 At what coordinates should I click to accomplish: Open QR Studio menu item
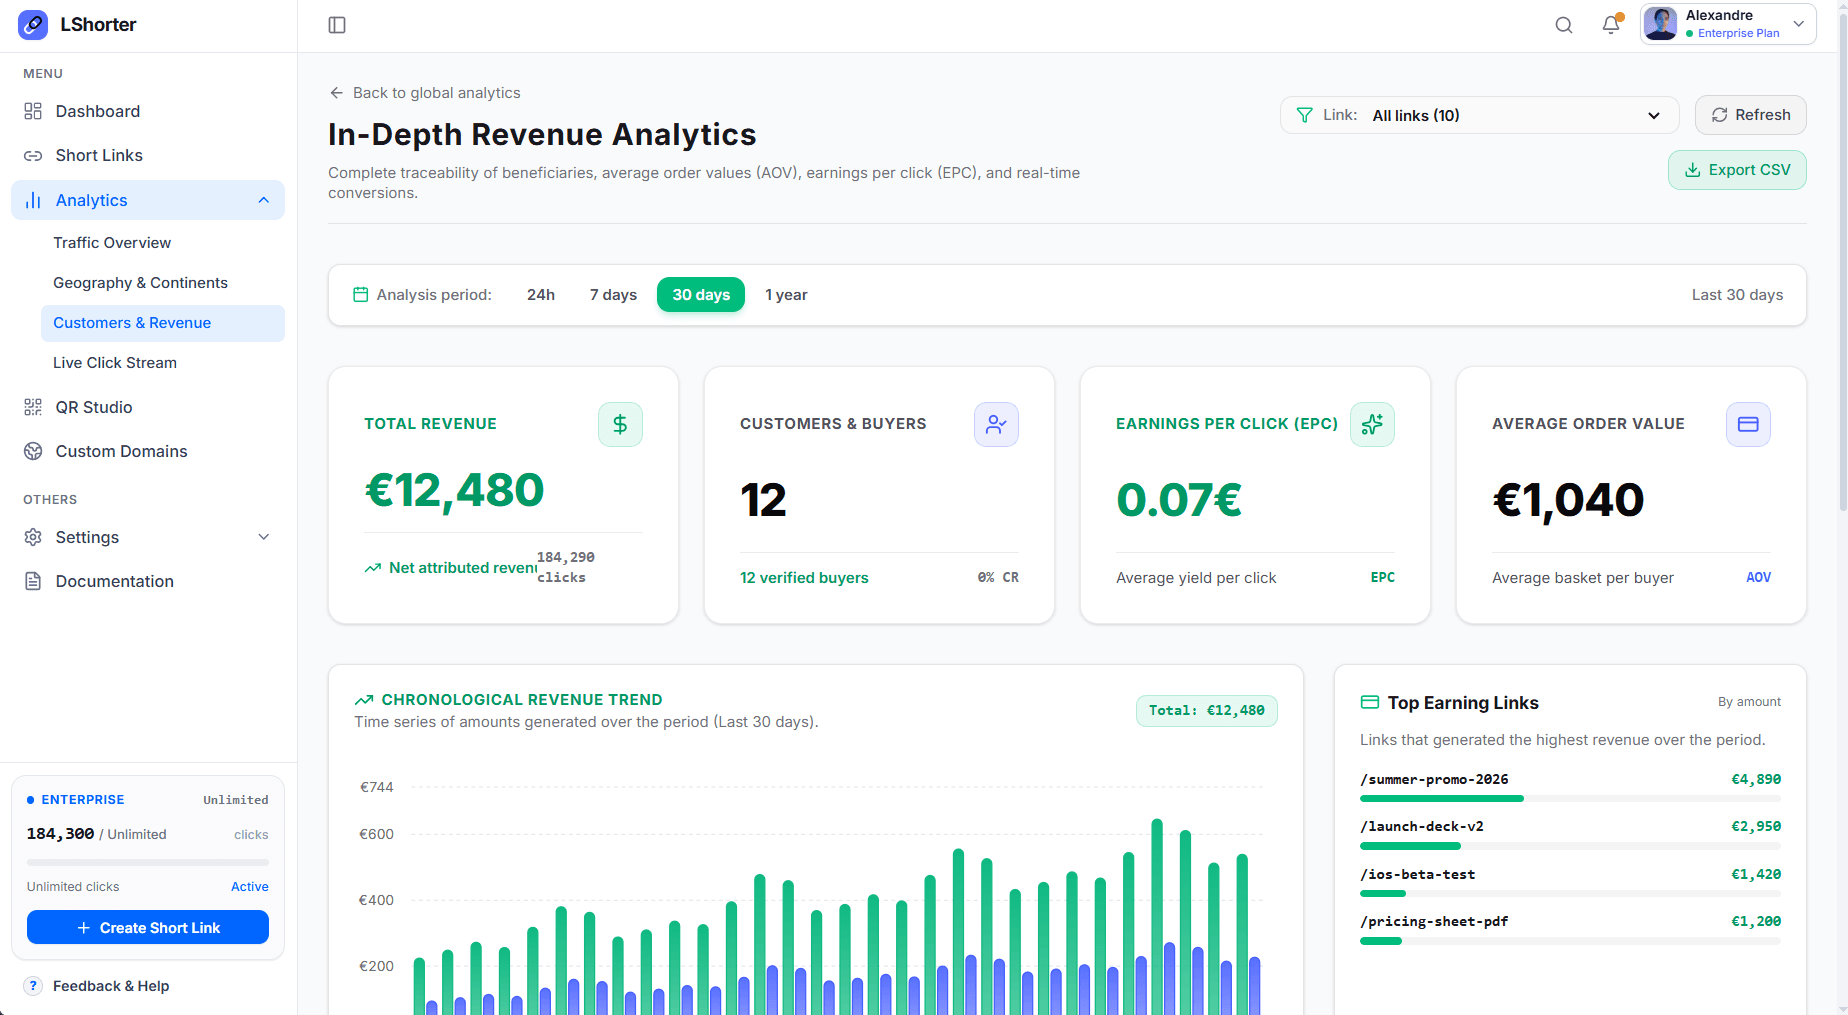(148, 407)
